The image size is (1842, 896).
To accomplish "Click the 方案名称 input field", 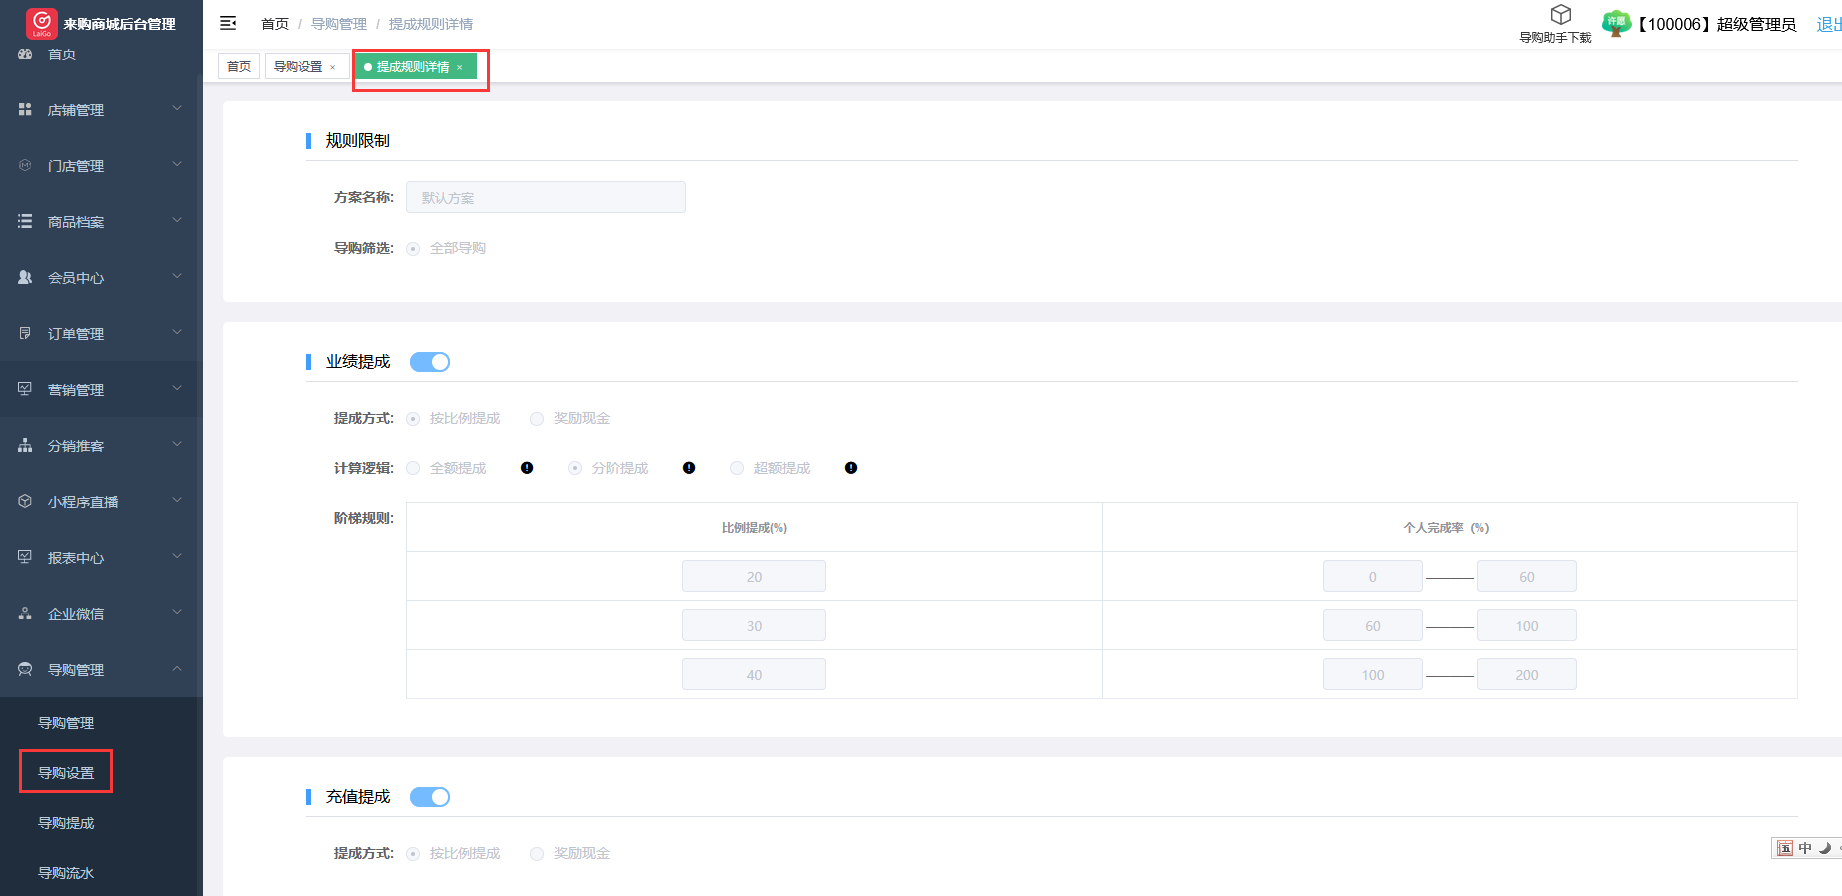I will coord(545,197).
